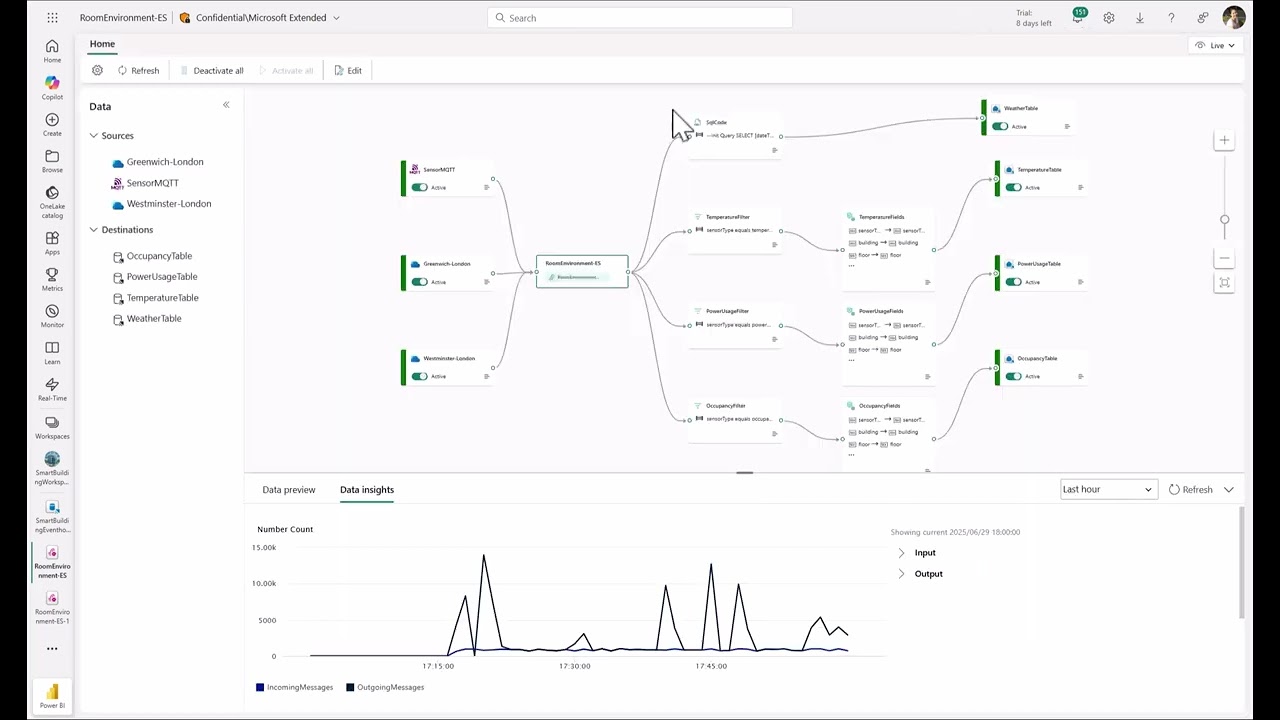The width and height of the screenshot is (1280, 720).
Task: Zoom out on the canvas
Action: click(1224, 258)
